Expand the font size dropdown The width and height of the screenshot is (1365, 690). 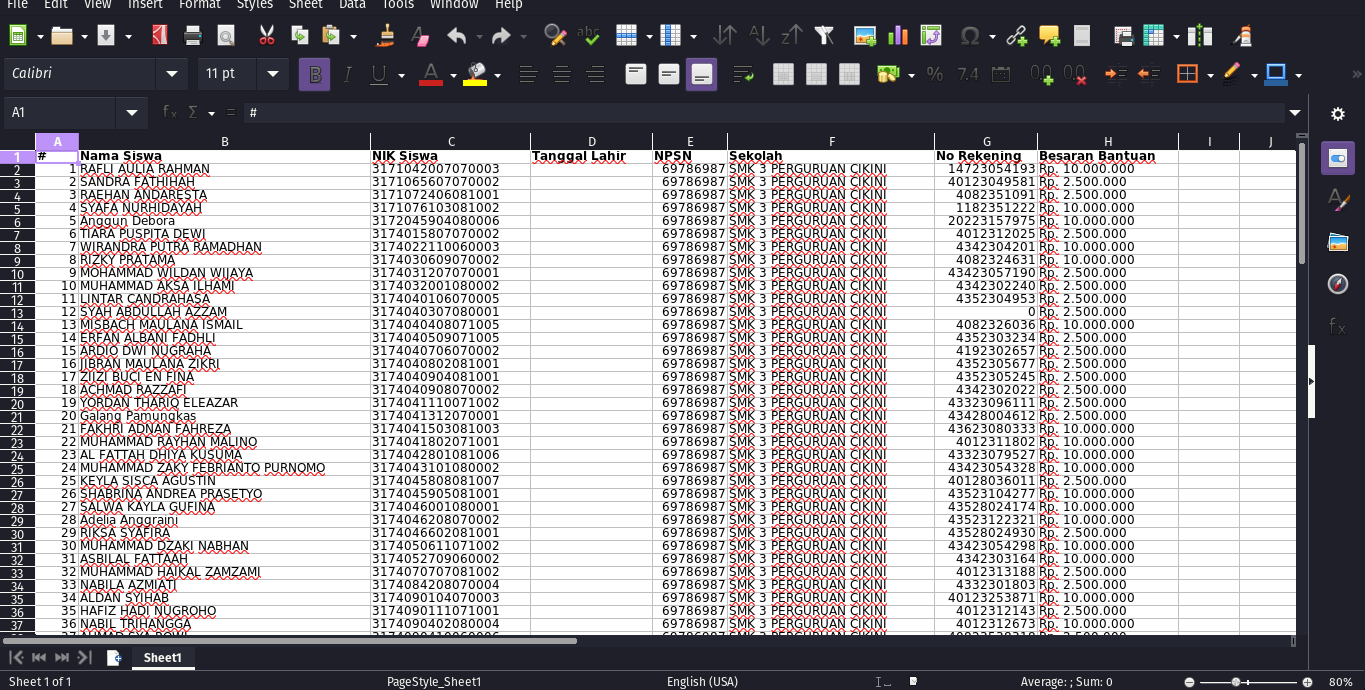(271, 74)
